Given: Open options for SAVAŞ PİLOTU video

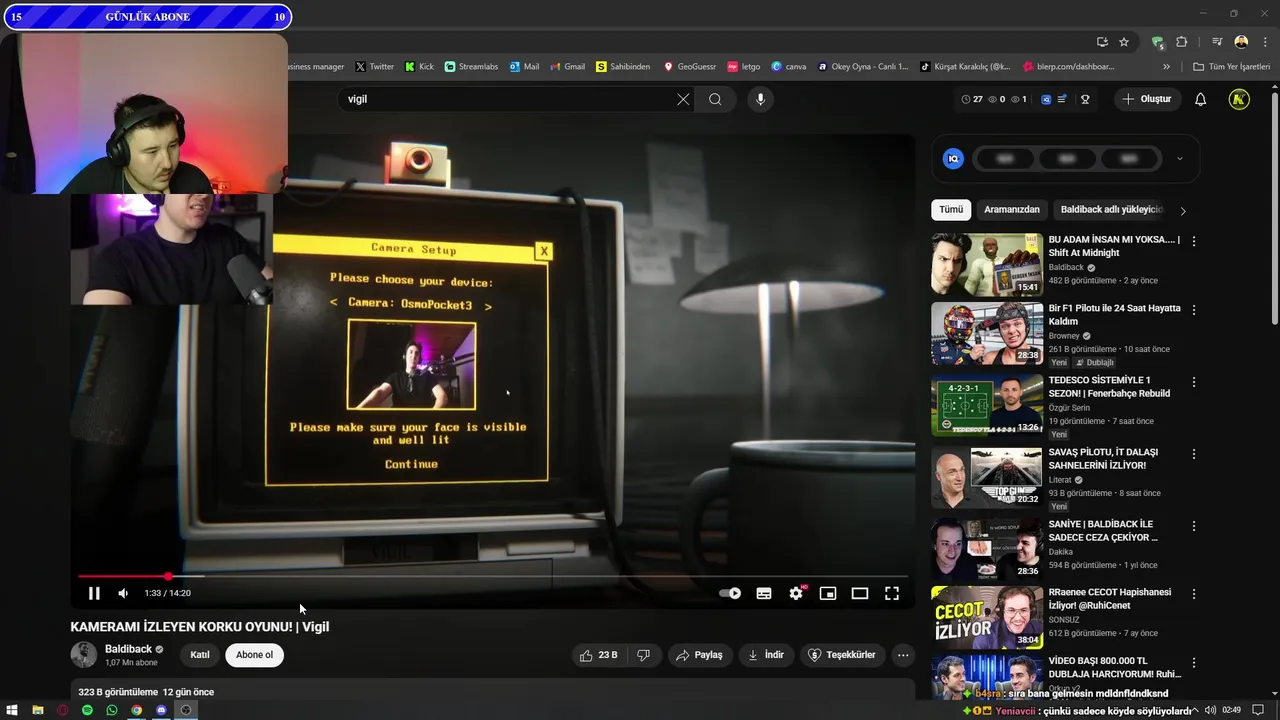Looking at the screenshot, I should click(1193, 453).
